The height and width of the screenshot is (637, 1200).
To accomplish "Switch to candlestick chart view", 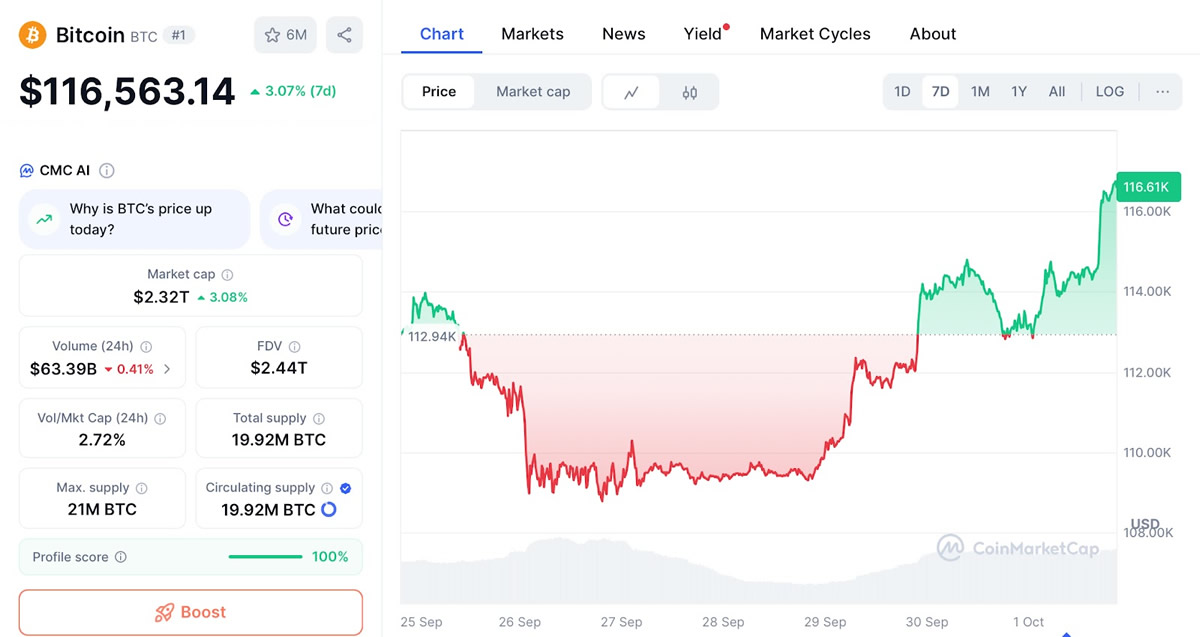I will tap(688, 91).
